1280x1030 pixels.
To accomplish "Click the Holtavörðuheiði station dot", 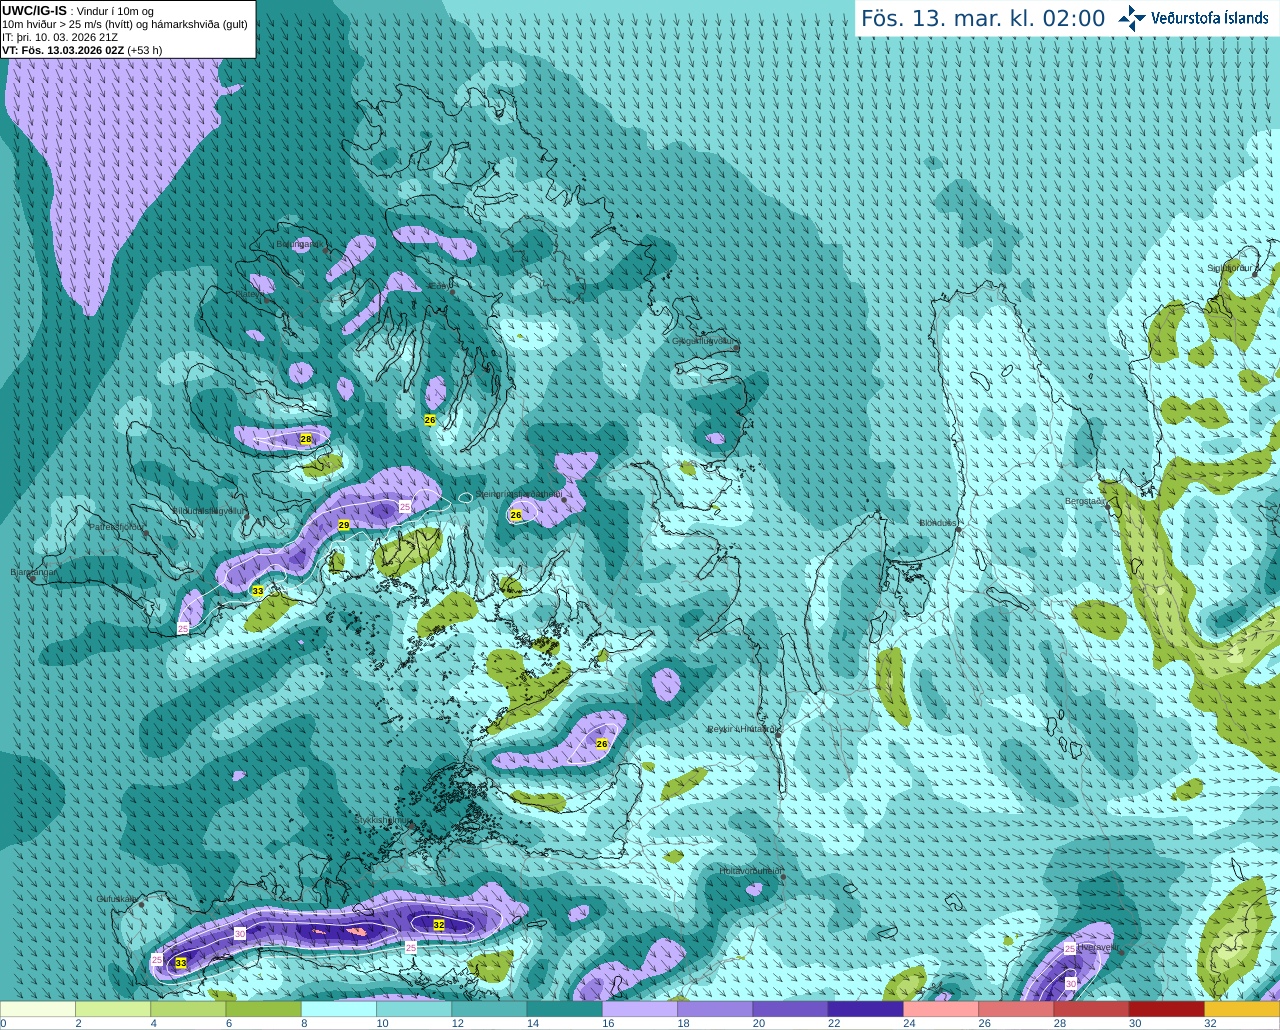I will (x=782, y=878).
